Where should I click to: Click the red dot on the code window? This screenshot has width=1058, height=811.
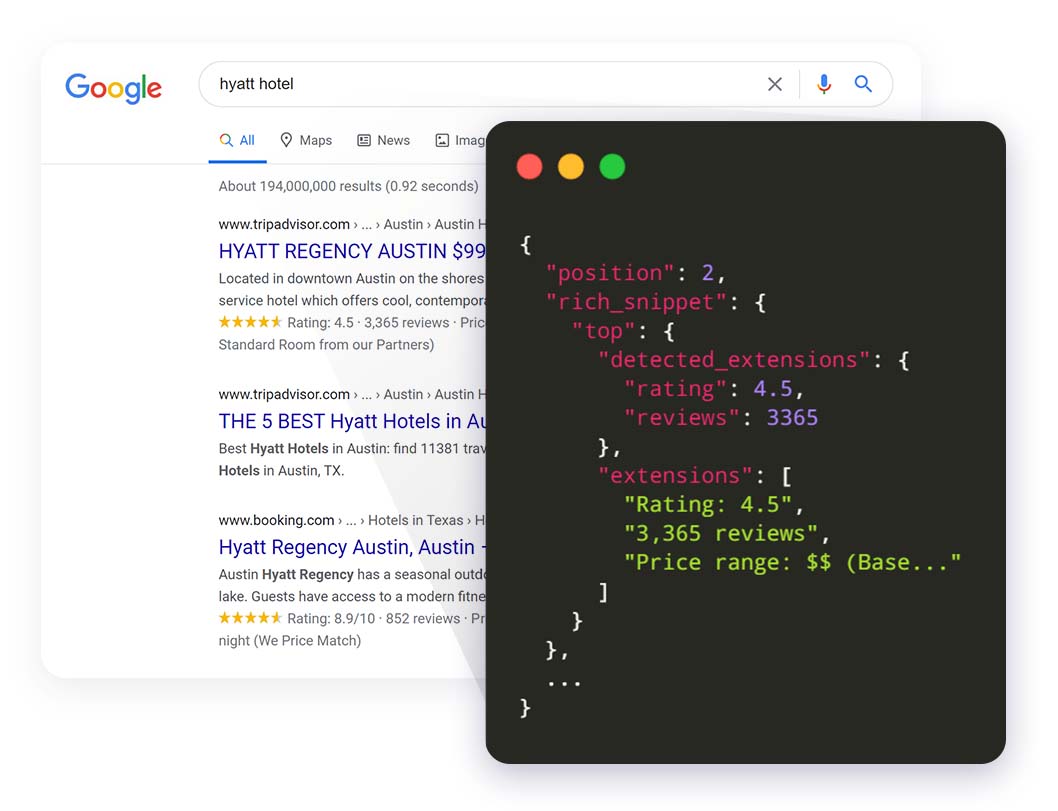pyautogui.click(x=529, y=167)
